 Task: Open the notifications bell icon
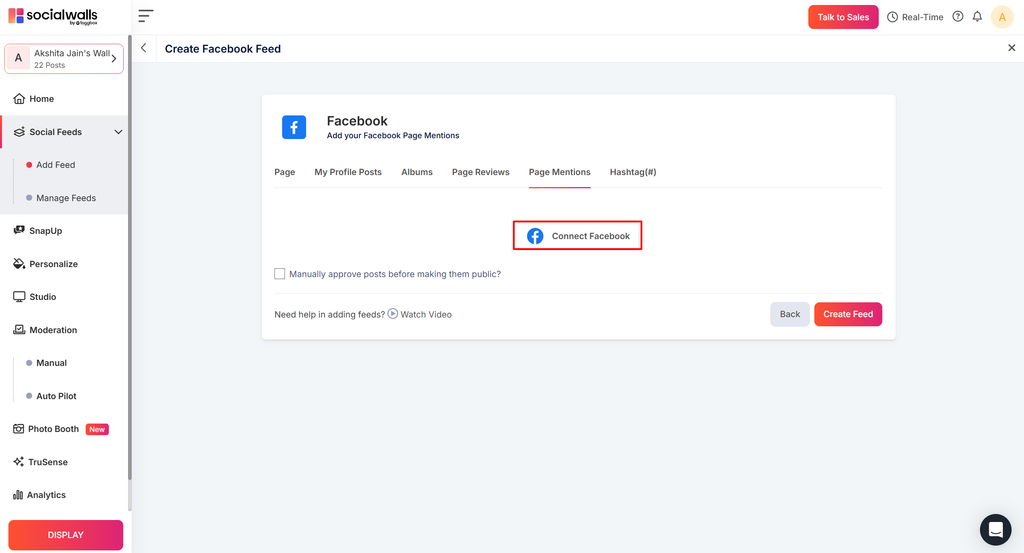point(977,16)
